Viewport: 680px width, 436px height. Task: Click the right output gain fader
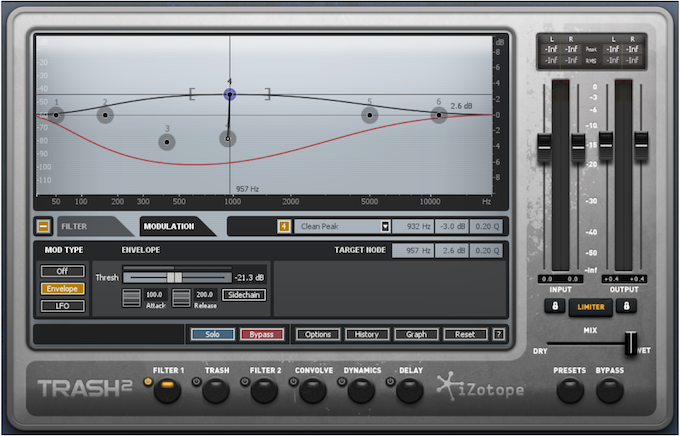coord(641,146)
